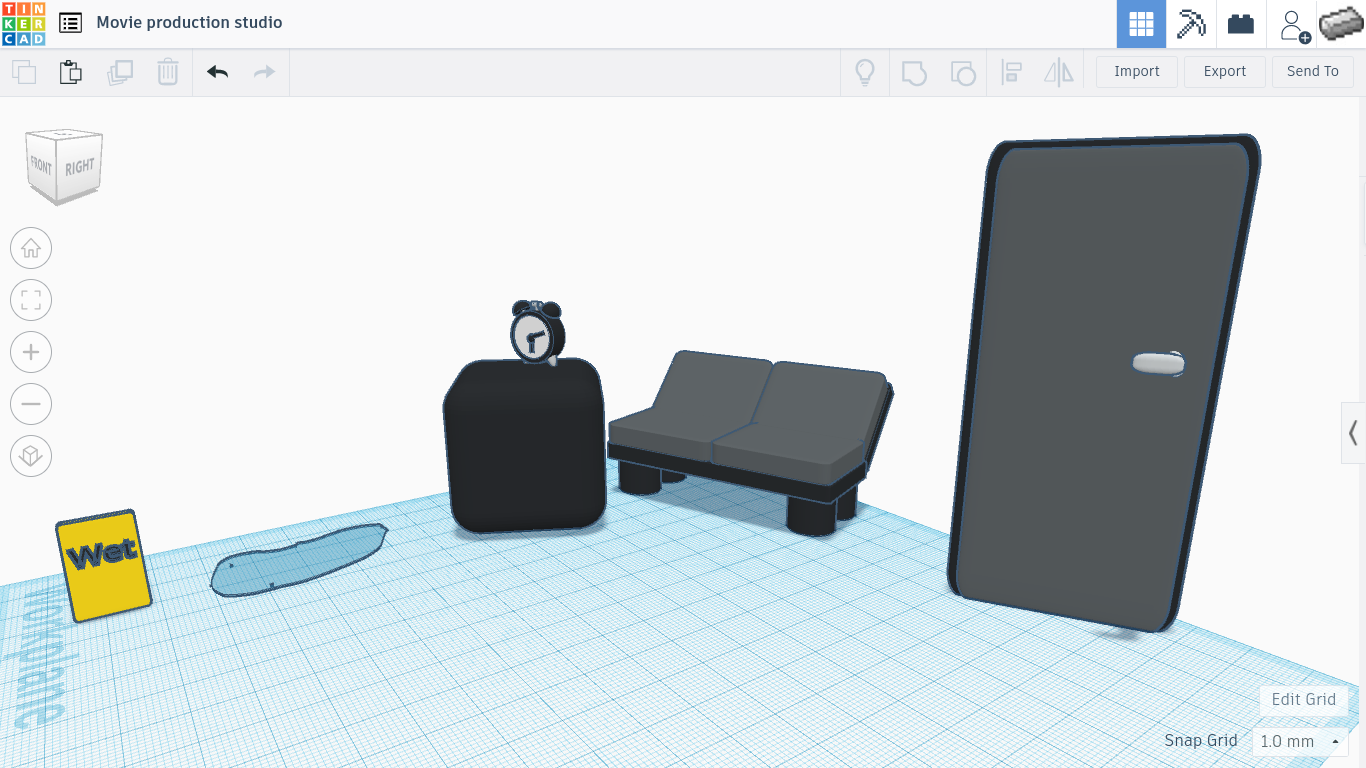Open the Align tool
Image resolution: width=1366 pixels, height=768 pixels.
(x=1011, y=72)
